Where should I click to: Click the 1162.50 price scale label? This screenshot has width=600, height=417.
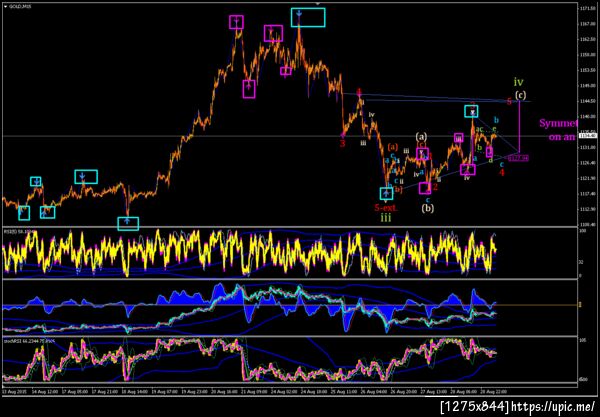coord(588,39)
